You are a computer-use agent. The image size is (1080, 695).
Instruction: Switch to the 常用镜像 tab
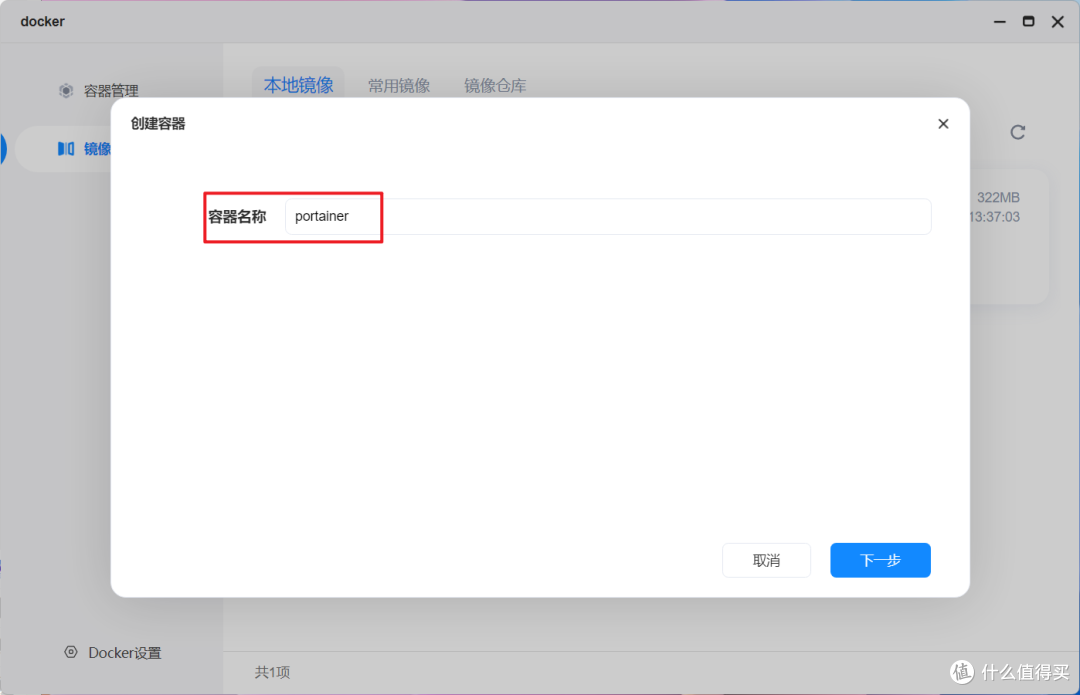(399, 85)
